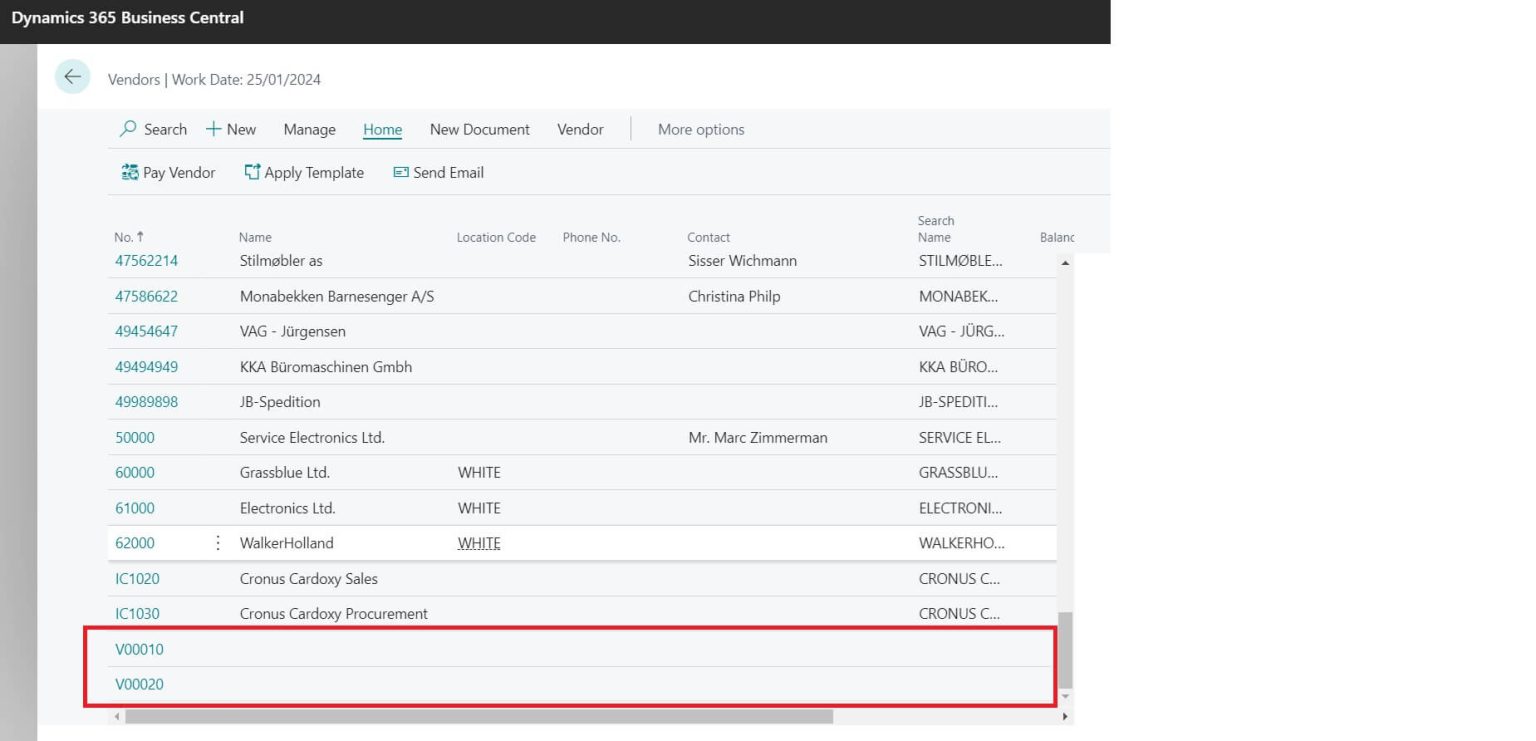Expand the More options menu

pyautogui.click(x=700, y=129)
